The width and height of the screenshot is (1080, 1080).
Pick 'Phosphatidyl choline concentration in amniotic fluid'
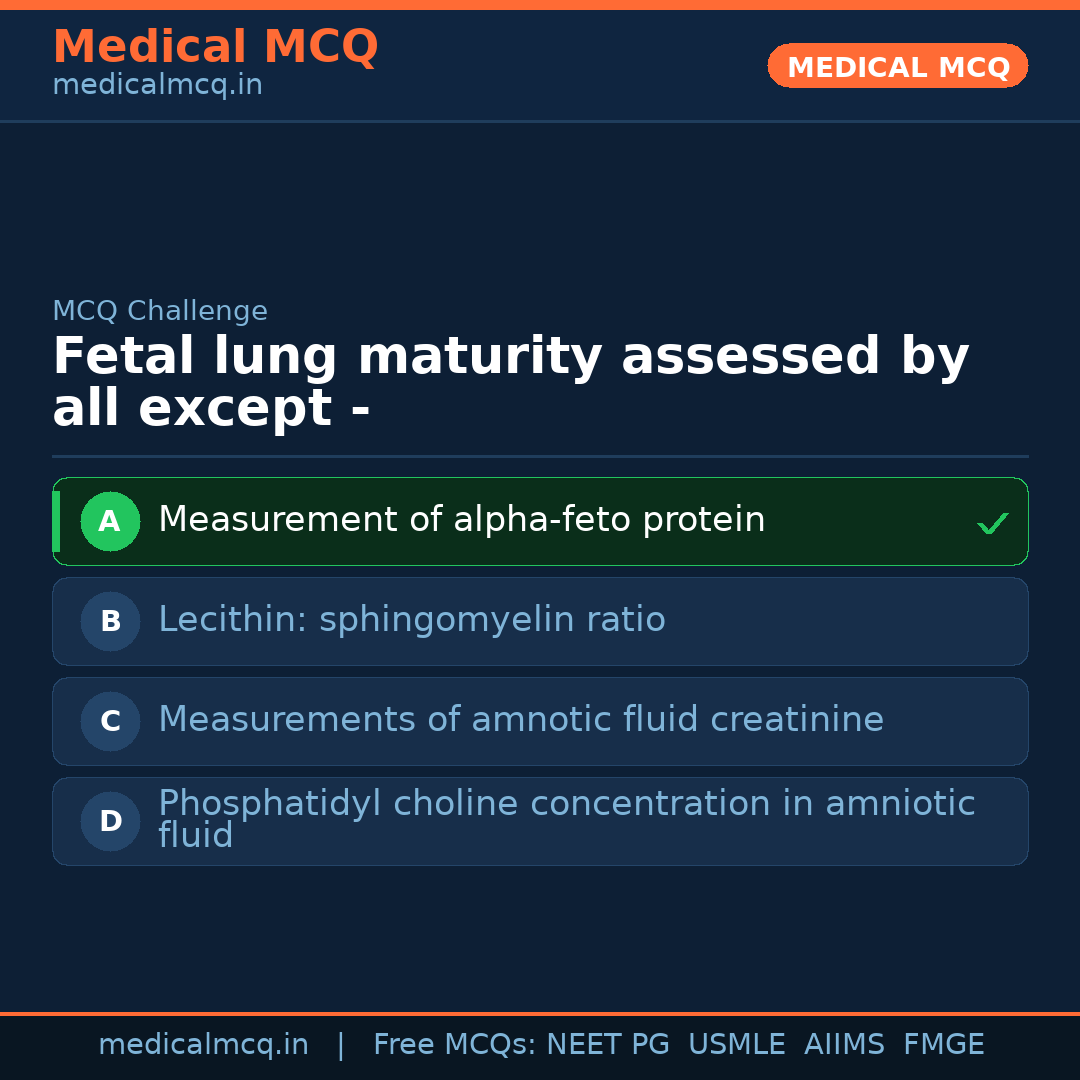click(x=566, y=819)
